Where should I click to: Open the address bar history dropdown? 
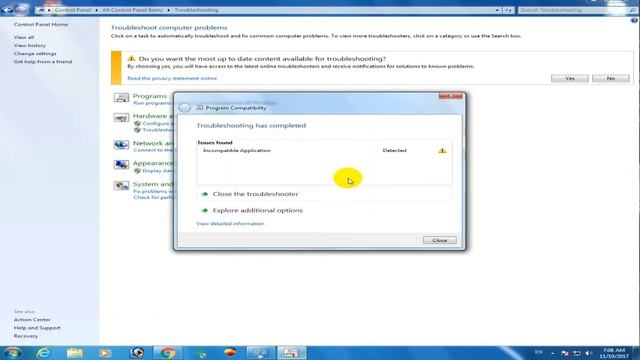[497, 10]
